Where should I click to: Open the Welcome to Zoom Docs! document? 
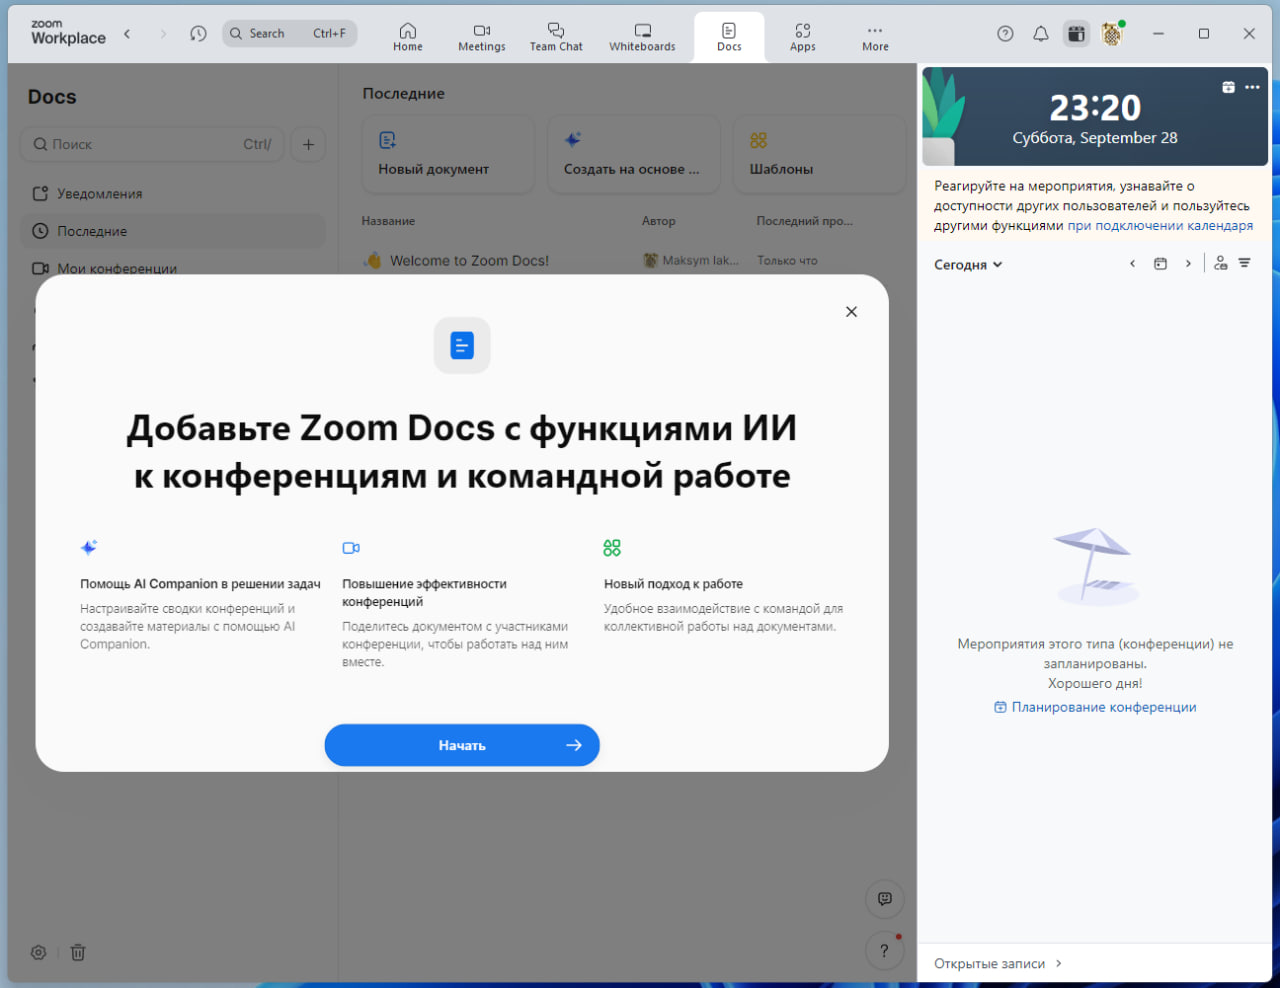[x=469, y=261]
